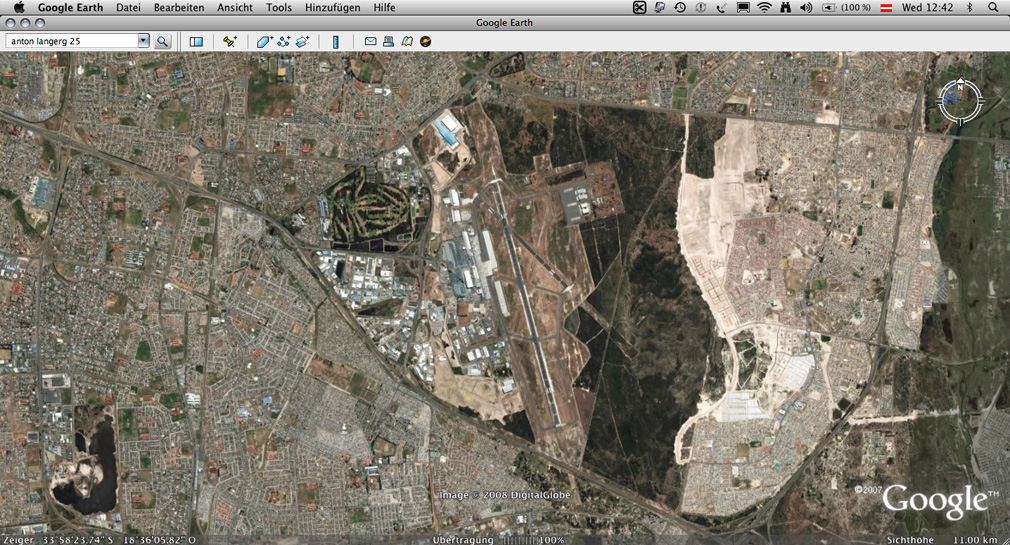Expand the search history dropdown arrow
Image resolution: width=1010 pixels, height=545 pixels.
[x=143, y=41]
